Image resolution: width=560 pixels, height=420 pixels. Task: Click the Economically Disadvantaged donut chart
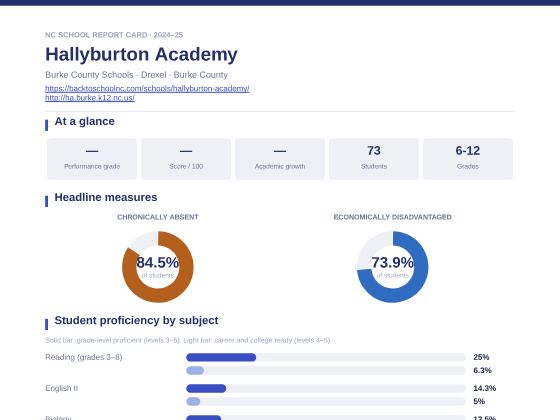[392, 267]
